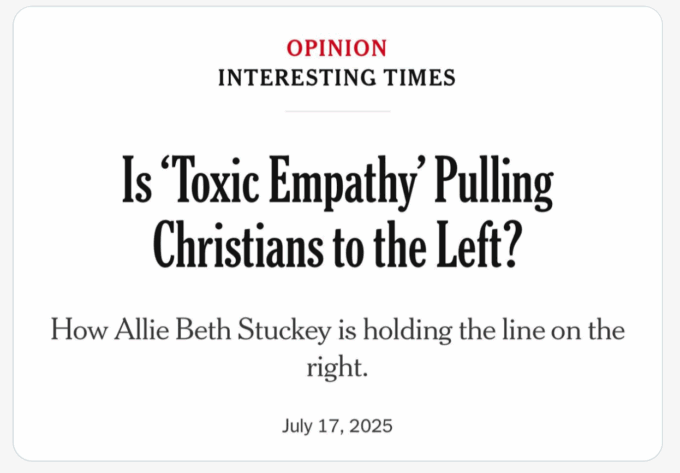This screenshot has height=473, width=680.
Task: Open the red OPINION section label
Action: click(337, 48)
